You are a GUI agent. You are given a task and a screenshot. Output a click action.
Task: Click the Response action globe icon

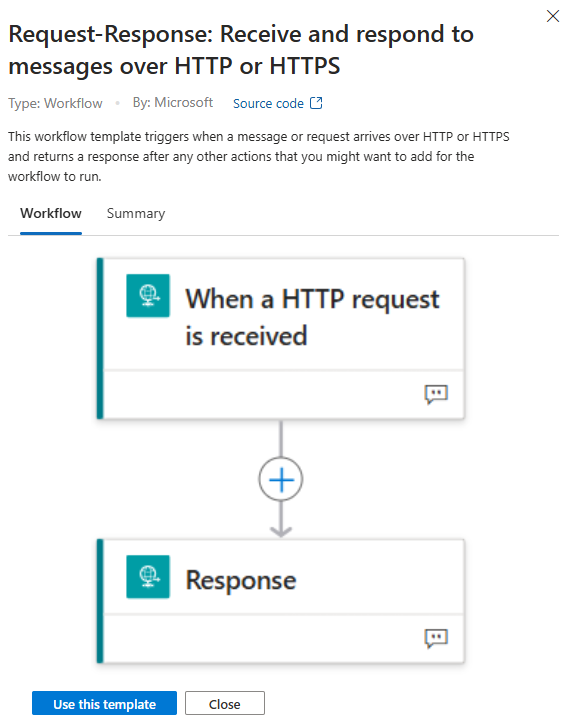point(148,576)
